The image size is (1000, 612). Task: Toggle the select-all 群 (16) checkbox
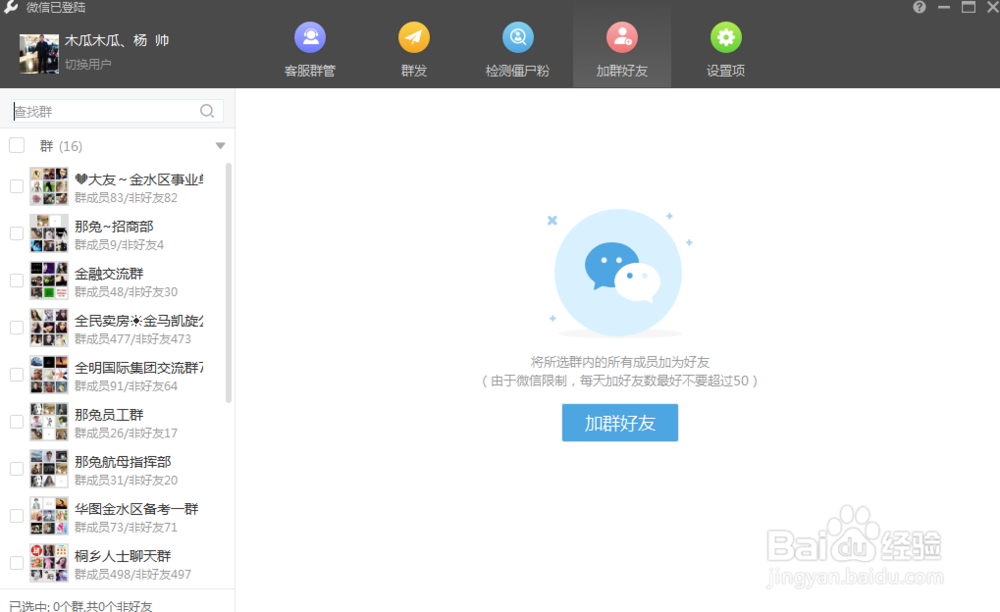click(17, 145)
